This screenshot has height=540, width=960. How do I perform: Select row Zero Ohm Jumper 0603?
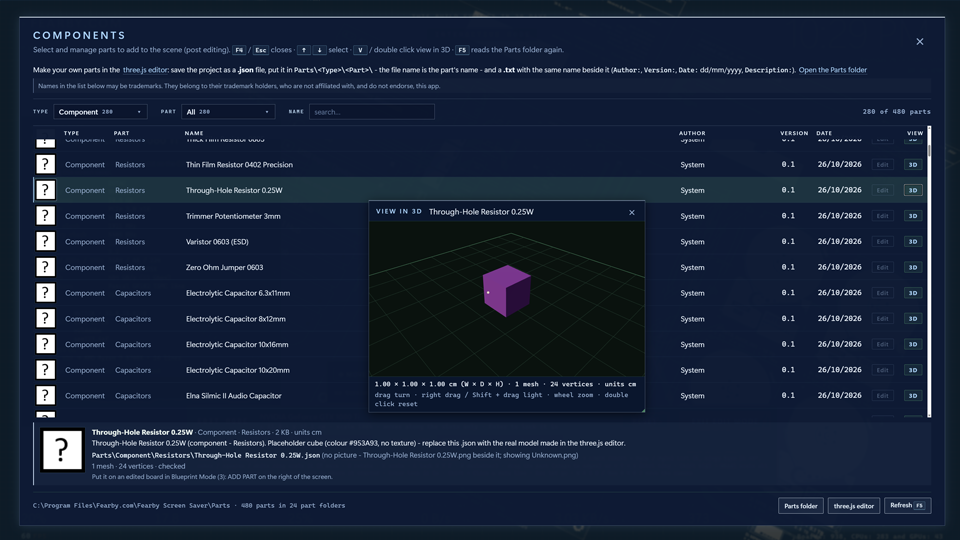tap(481, 268)
